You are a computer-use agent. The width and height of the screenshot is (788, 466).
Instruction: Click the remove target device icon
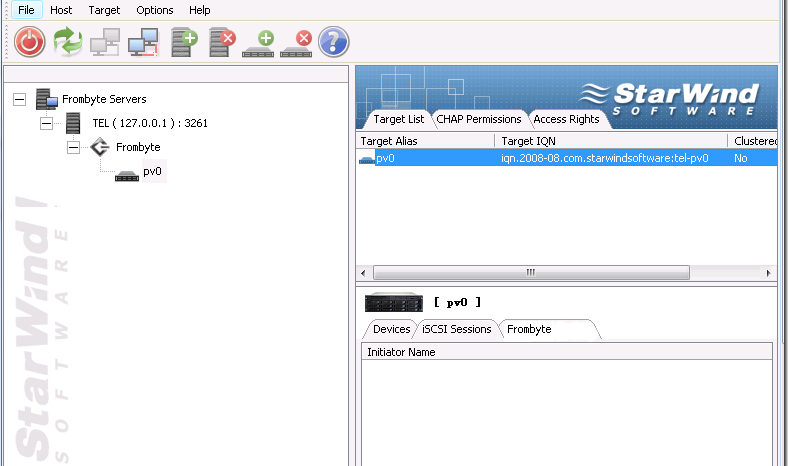click(x=297, y=44)
